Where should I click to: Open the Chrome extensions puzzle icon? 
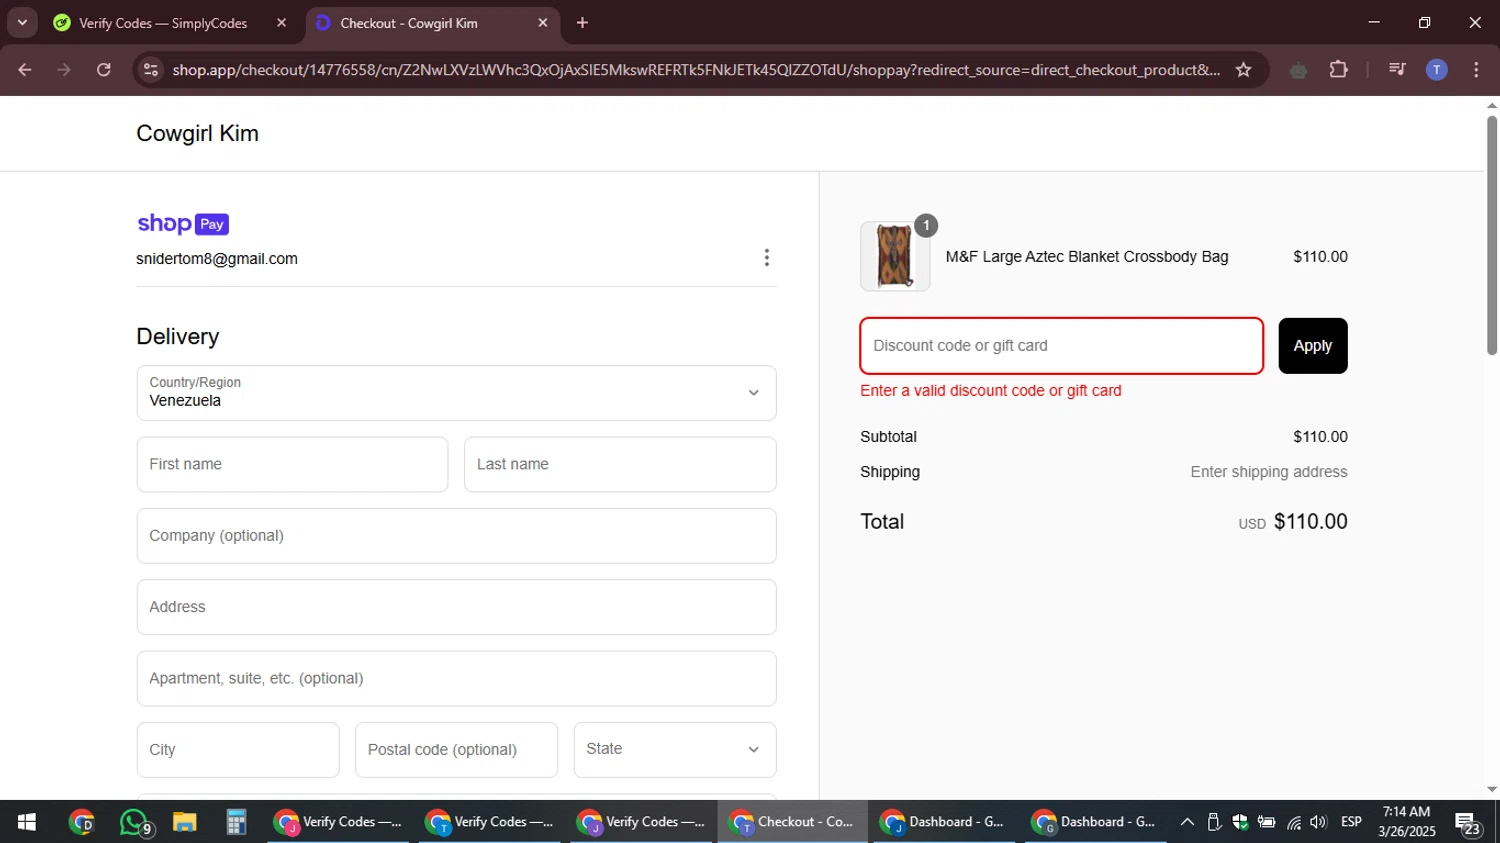1338,70
